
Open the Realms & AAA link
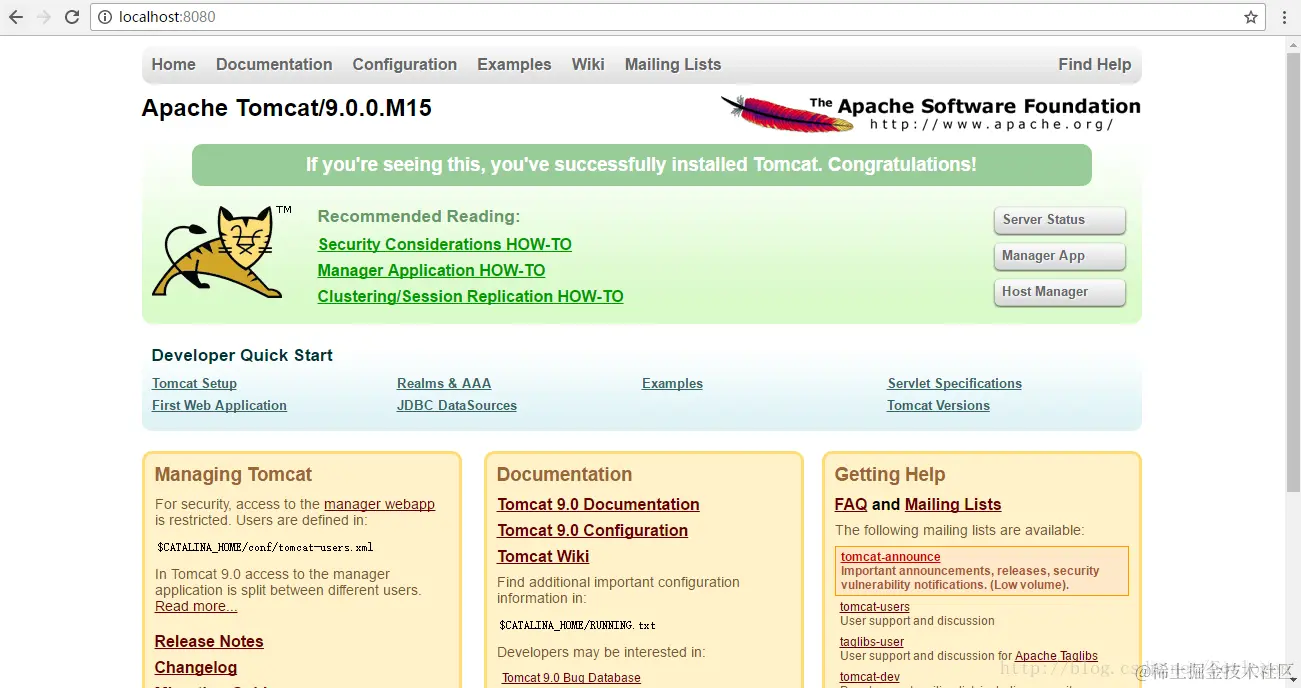coord(444,383)
